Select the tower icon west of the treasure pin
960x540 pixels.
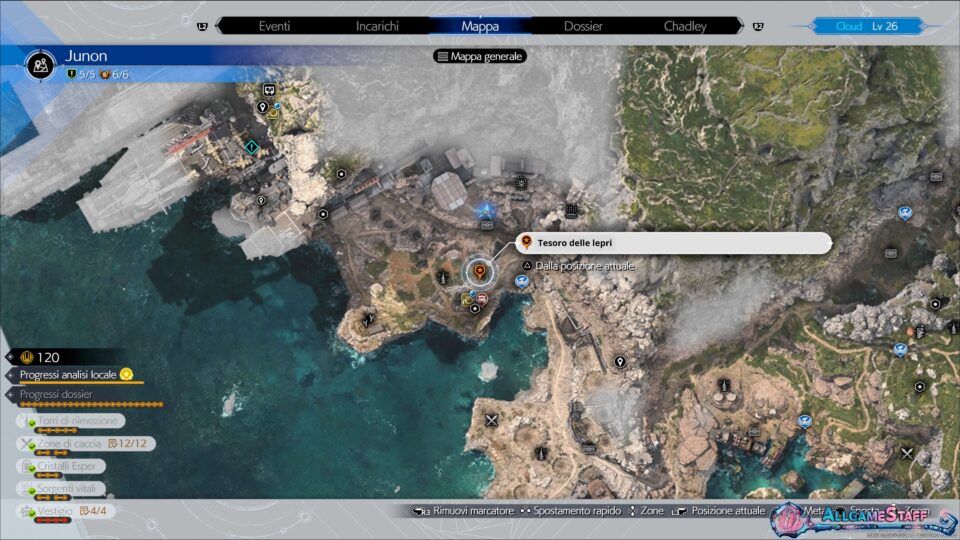443,277
